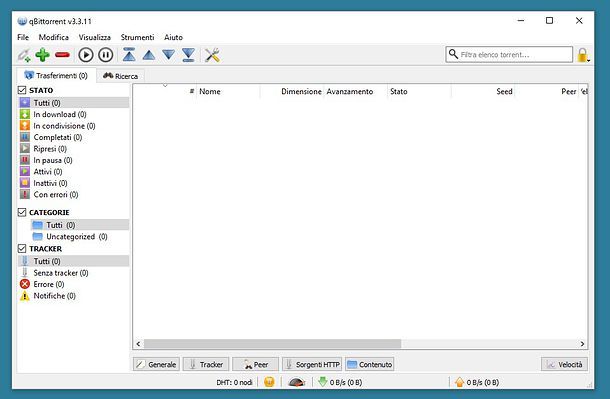The height and width of the screenshot is (399, 610).
Task: Open the Contenuto details button
Action: (x=370, y=364)
